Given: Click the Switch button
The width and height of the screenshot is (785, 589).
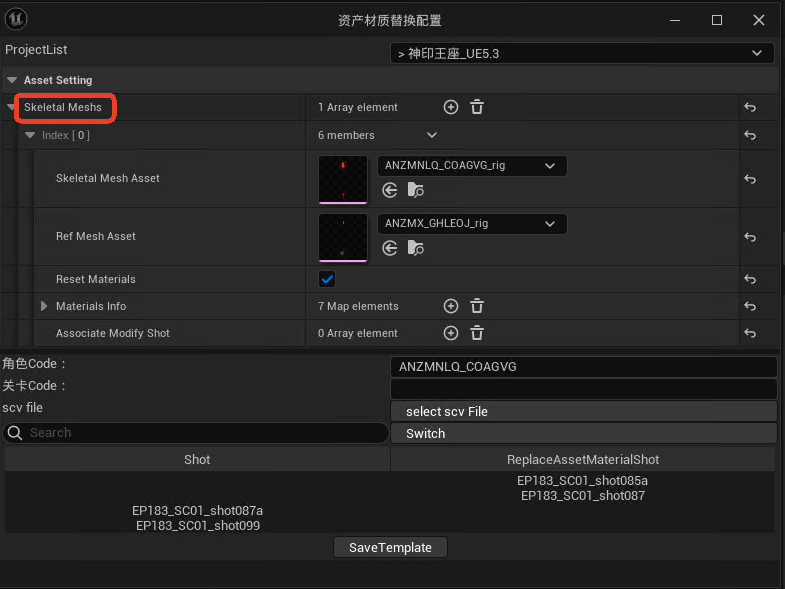Looking at the screenshot, I should point(583,433).
